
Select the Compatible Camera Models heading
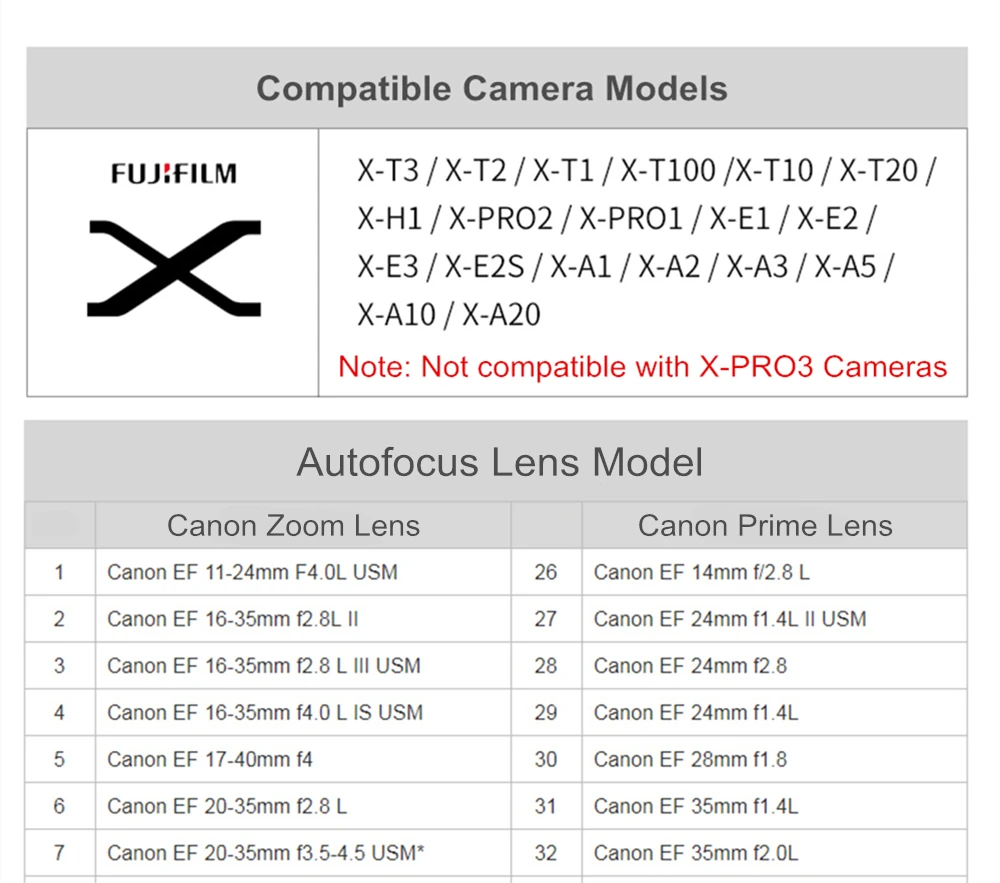(492, 88)
